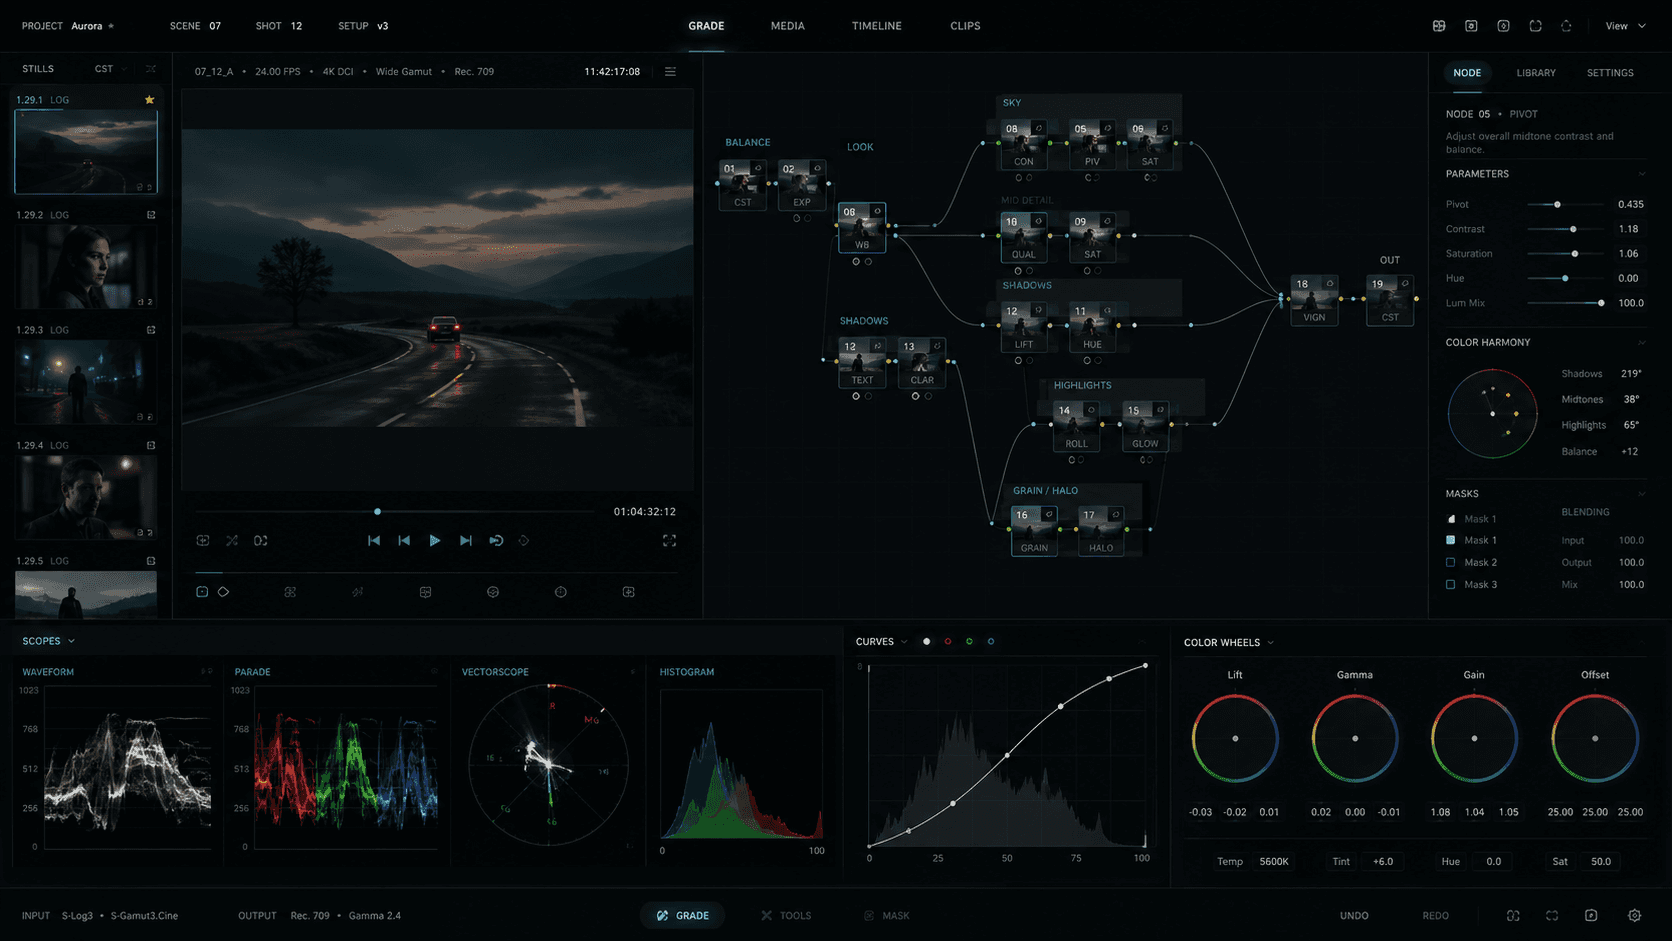Select the PIV node 05

(x=1092, y=144)
